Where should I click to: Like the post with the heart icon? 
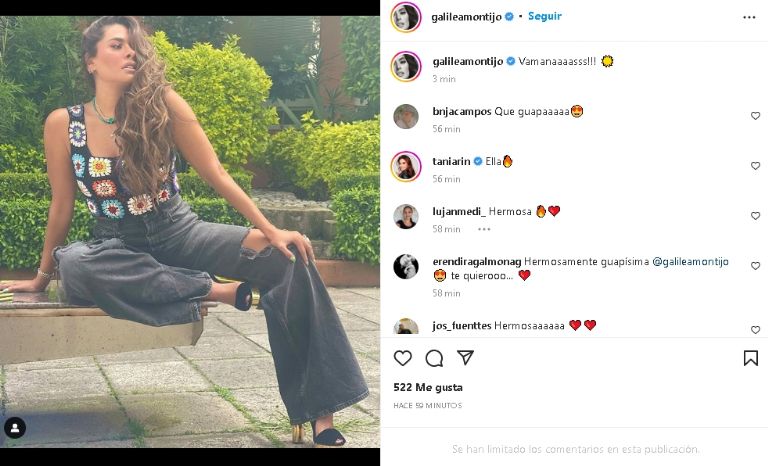[x=403, y=358]
